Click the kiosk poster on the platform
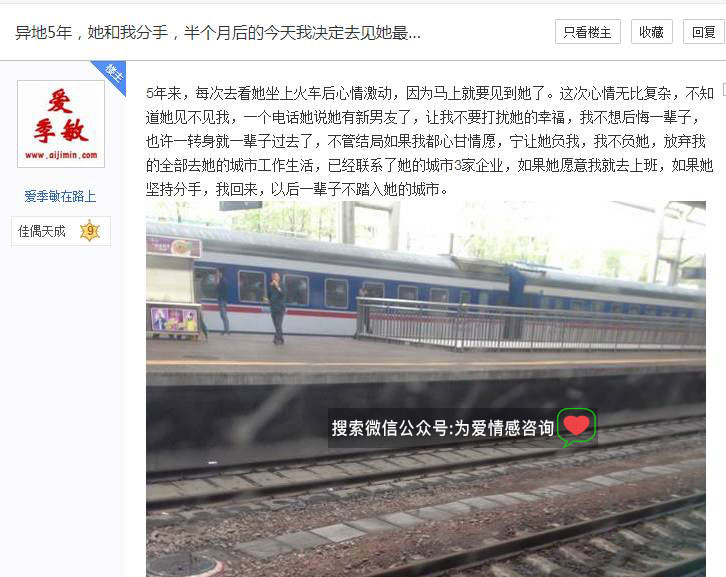The width and height of the screenshot is (726, 577). (175, 319)
